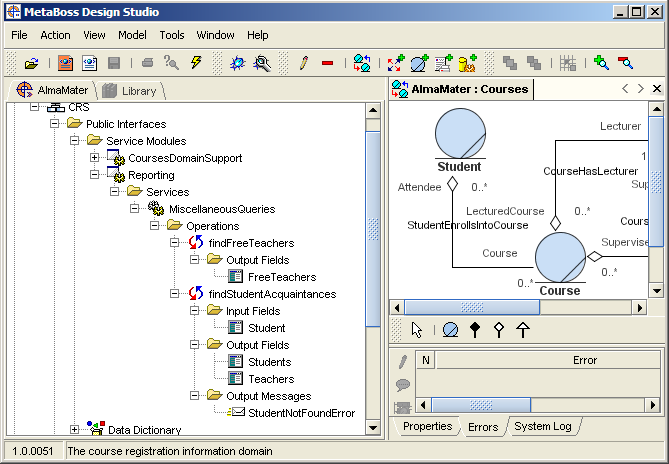This screenshot has width=669, height=464.
Task: Click the Errors panel horizontal scrollbar right arrow
Action: [x=653, y=404]
